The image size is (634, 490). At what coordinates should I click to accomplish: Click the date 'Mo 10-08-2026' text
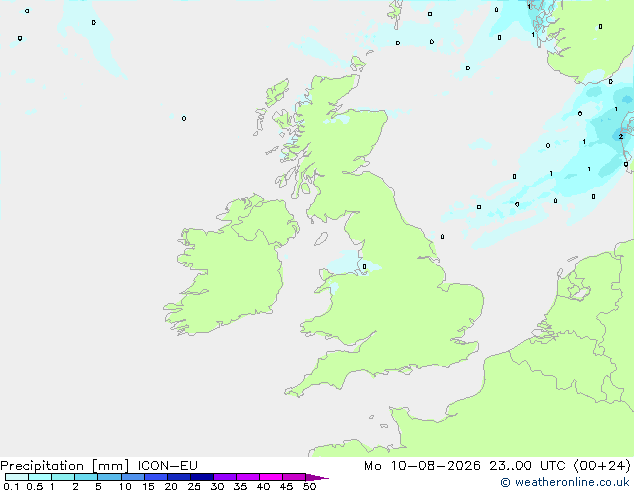coord(422,466)
